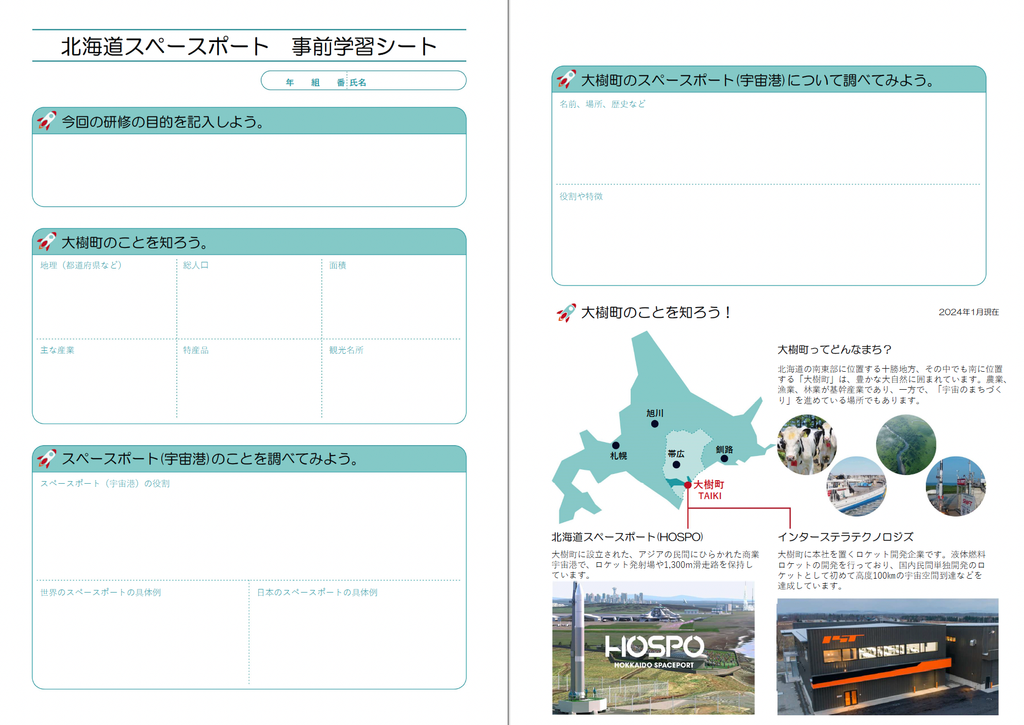
Task: Click the Interstellar Technologies building photo
Action: (888, 656)
